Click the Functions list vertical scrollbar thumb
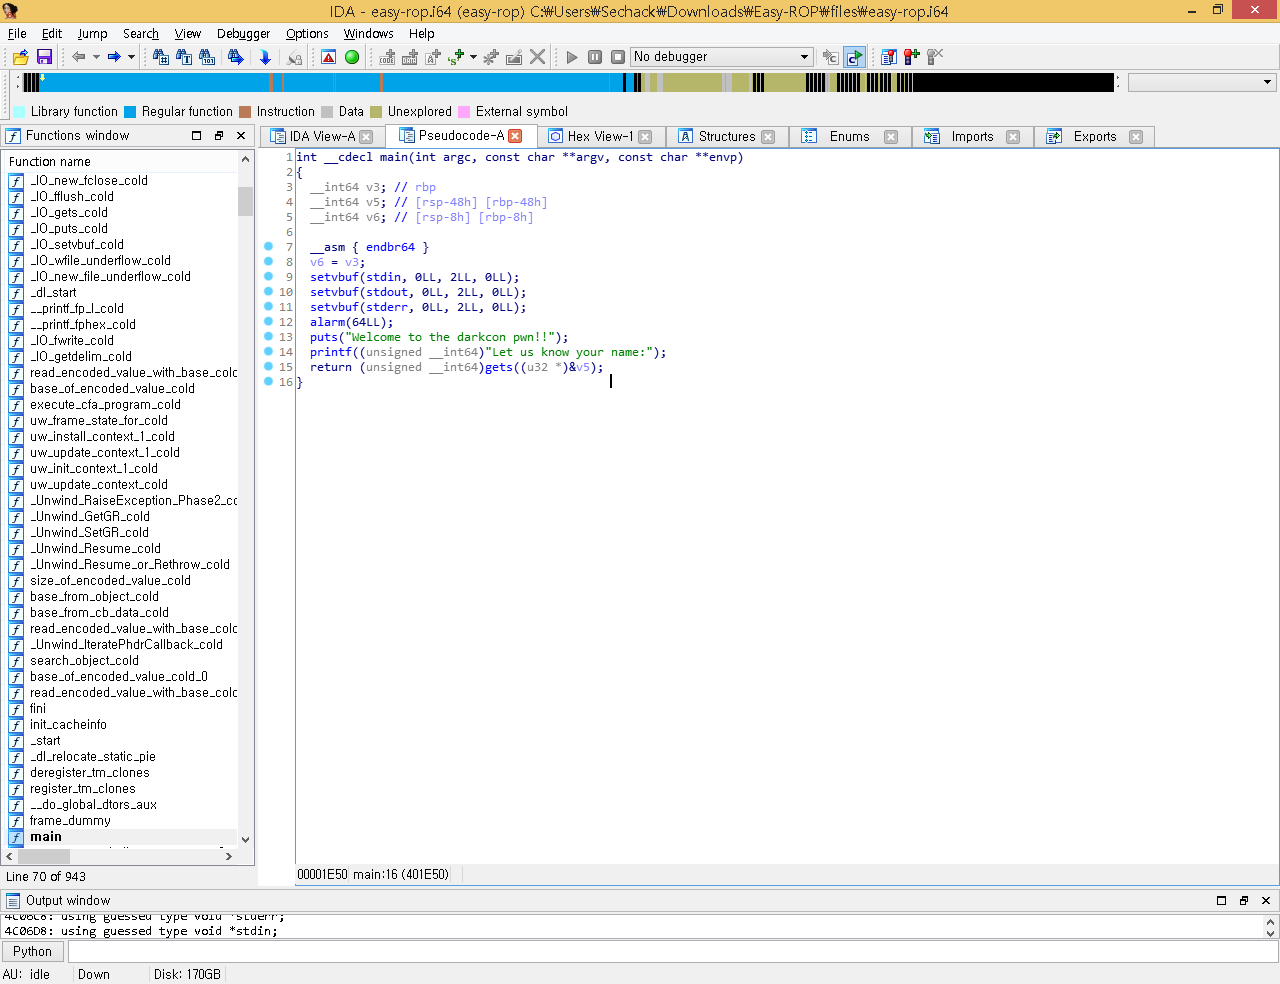Image resolution: width=1280 pixels, height=984 pixels. [245, 201]
